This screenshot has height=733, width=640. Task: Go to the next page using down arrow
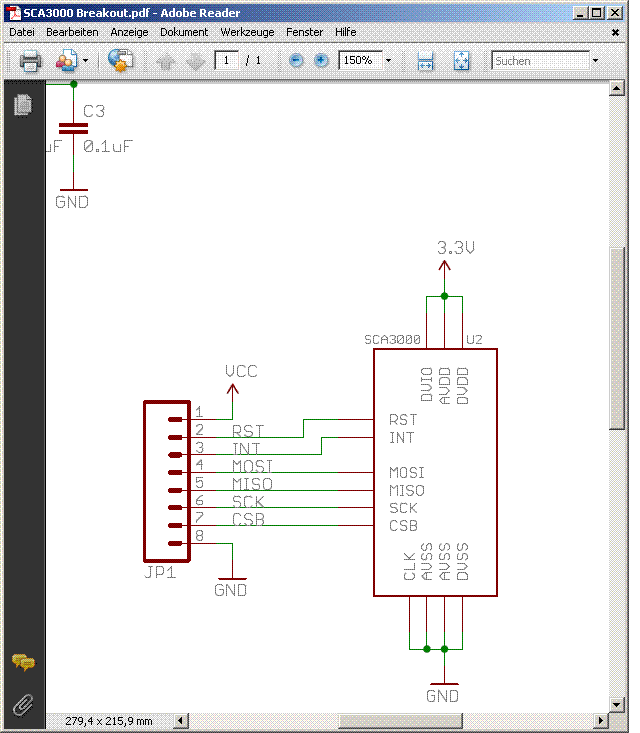(x=195, y=61)
